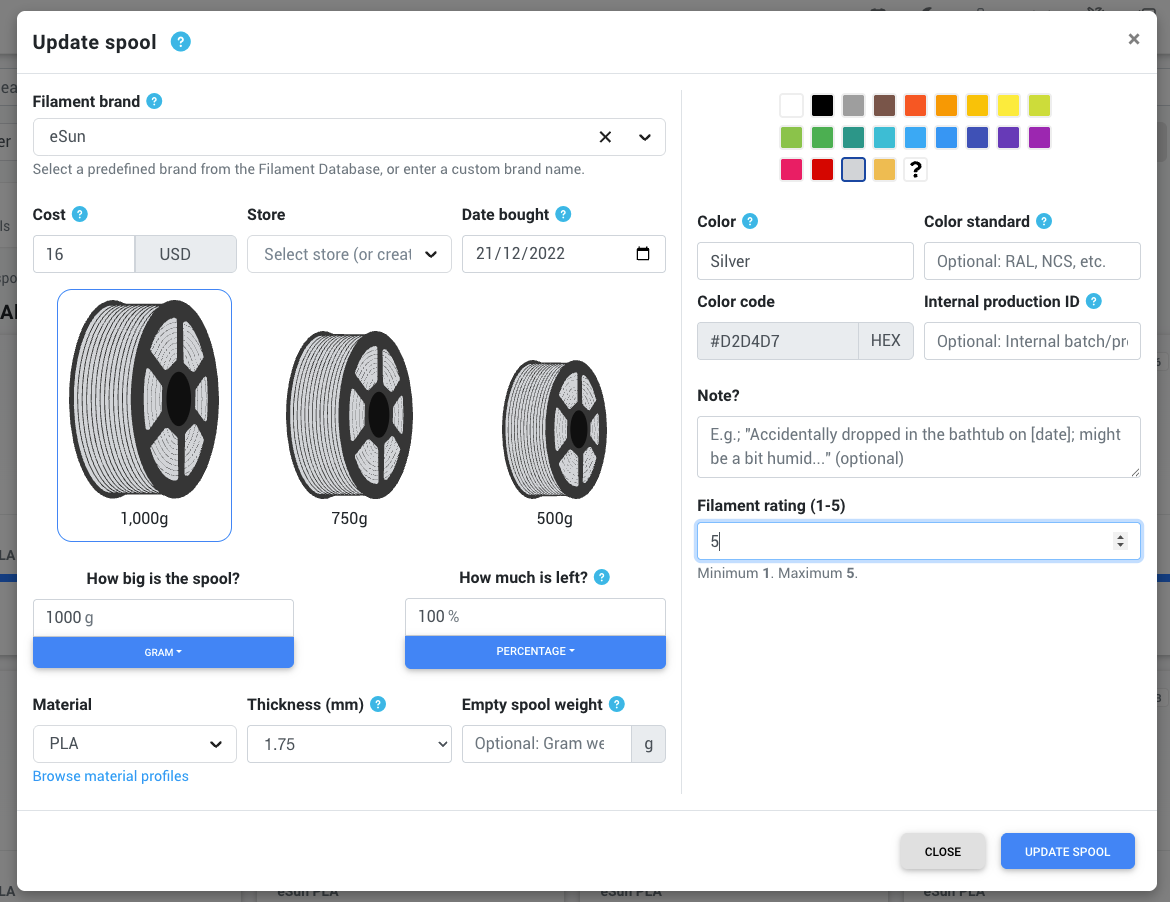Screen dimensions: 1170x902
Task: Pick the gray color swatch
Action: (x=854, y=105)
